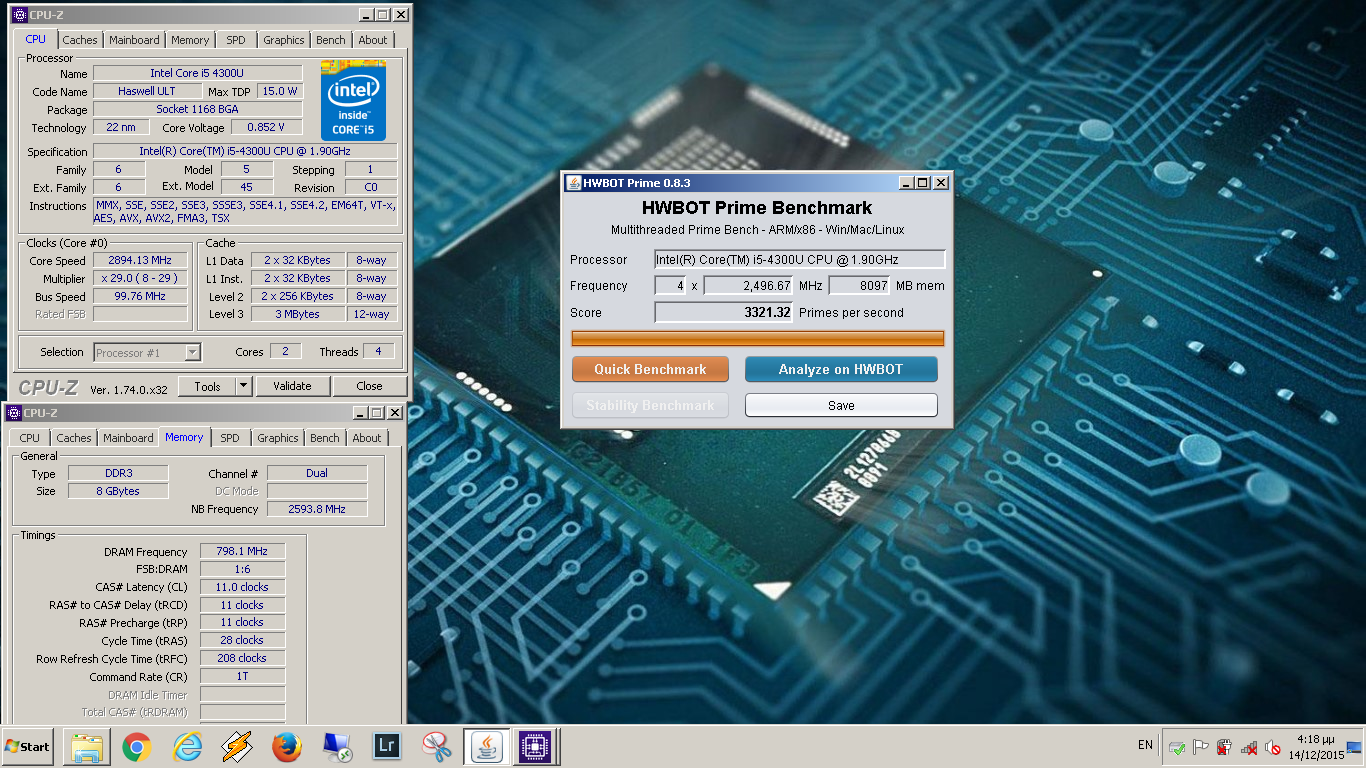Click the Level 3 cache value 3 MBytes
This screenshot has width=1366, height=768.
(x=298, y=314)
